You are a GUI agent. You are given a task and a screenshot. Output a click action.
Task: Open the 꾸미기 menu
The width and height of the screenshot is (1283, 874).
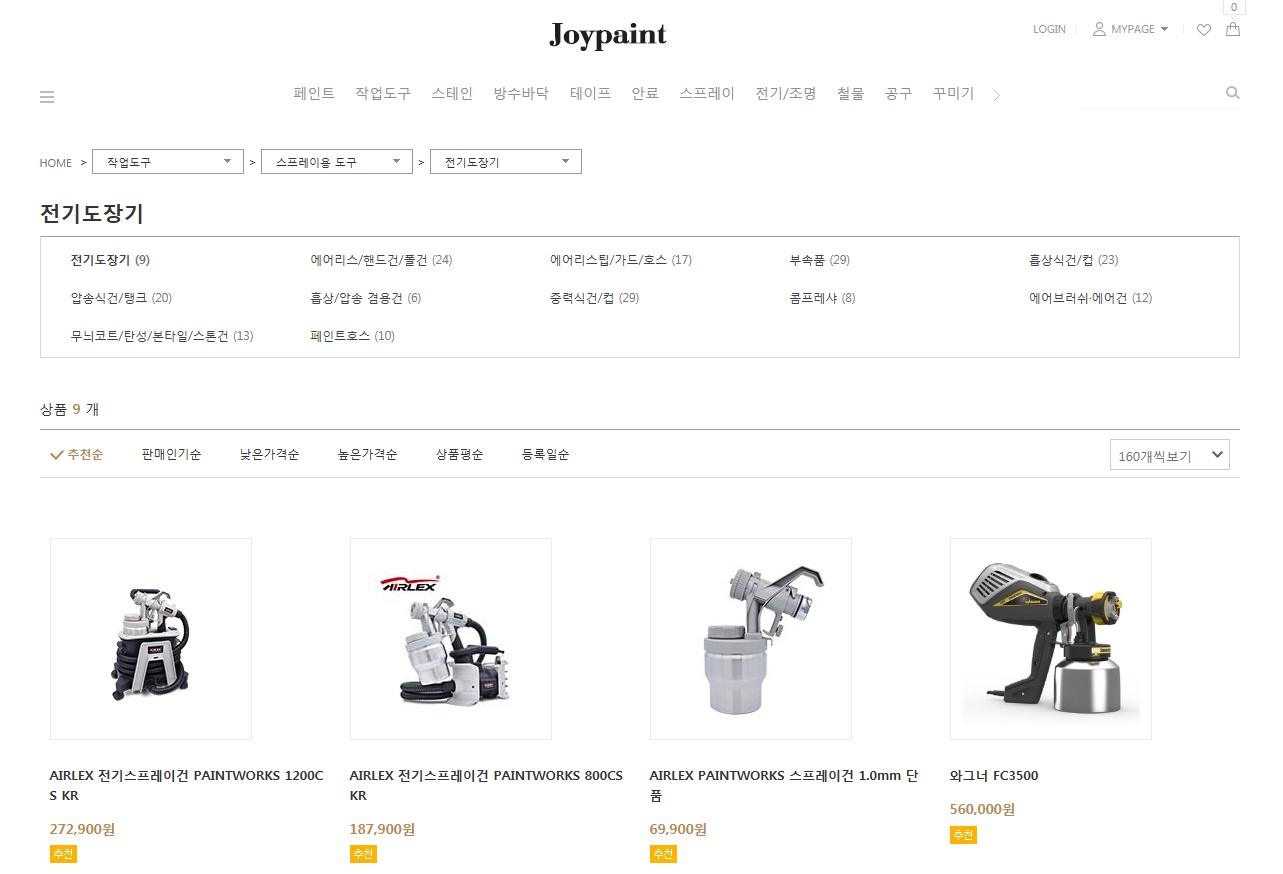coord(953,93)
